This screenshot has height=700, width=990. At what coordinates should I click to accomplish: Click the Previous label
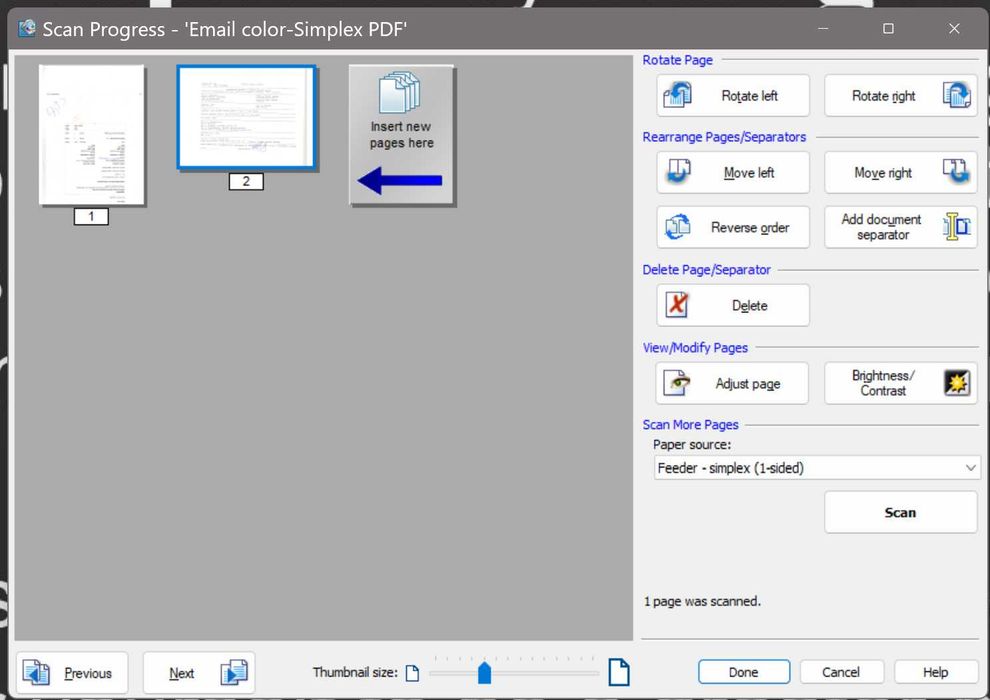coord(88,673)
